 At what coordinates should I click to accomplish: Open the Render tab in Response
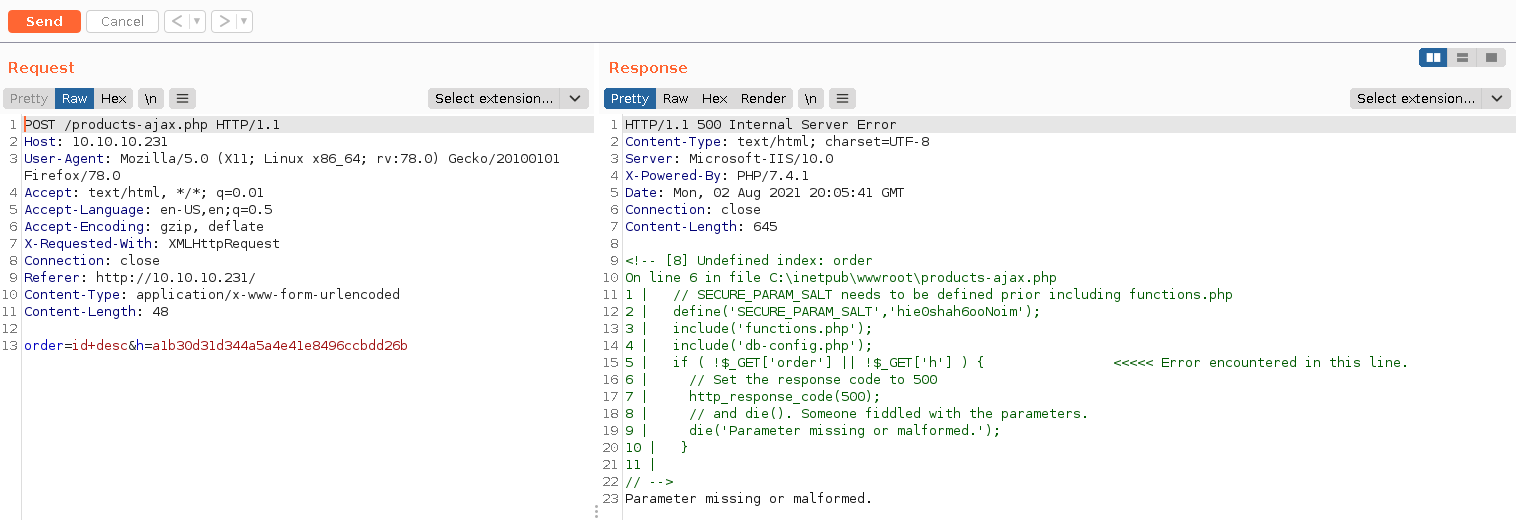pyautogui.click(x=763, y=98)
